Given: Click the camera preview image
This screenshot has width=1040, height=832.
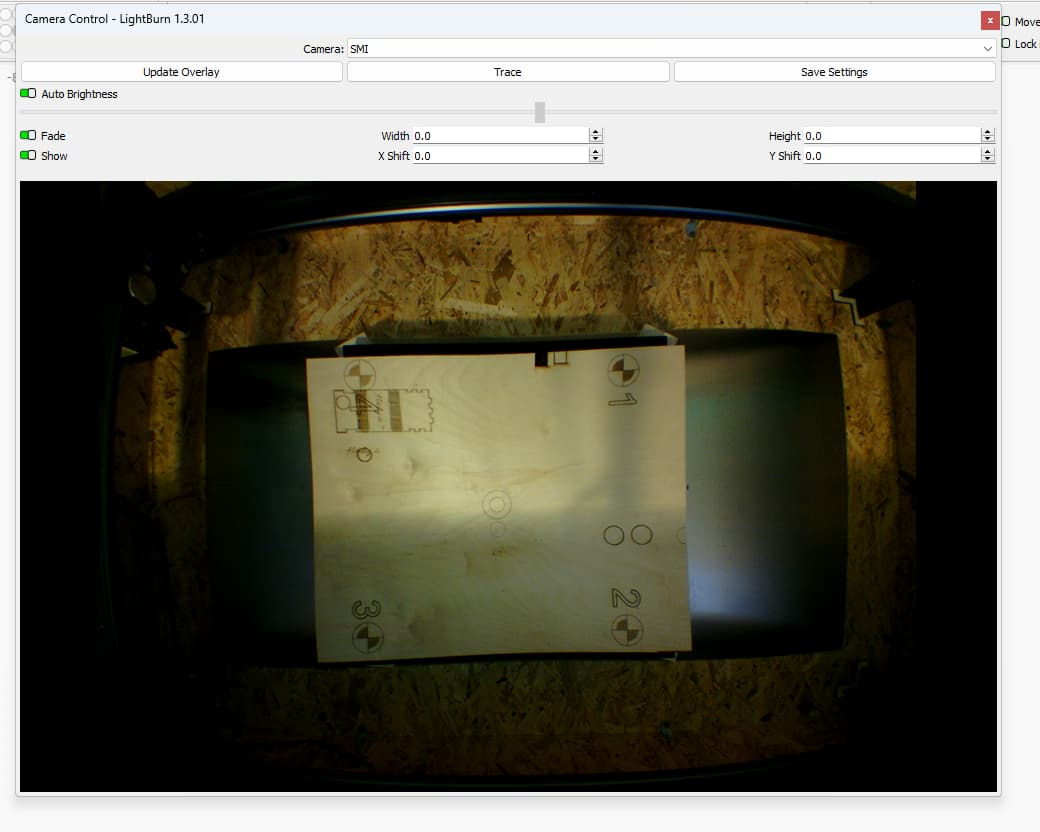Looking at the screenshot, I should 508,486.
